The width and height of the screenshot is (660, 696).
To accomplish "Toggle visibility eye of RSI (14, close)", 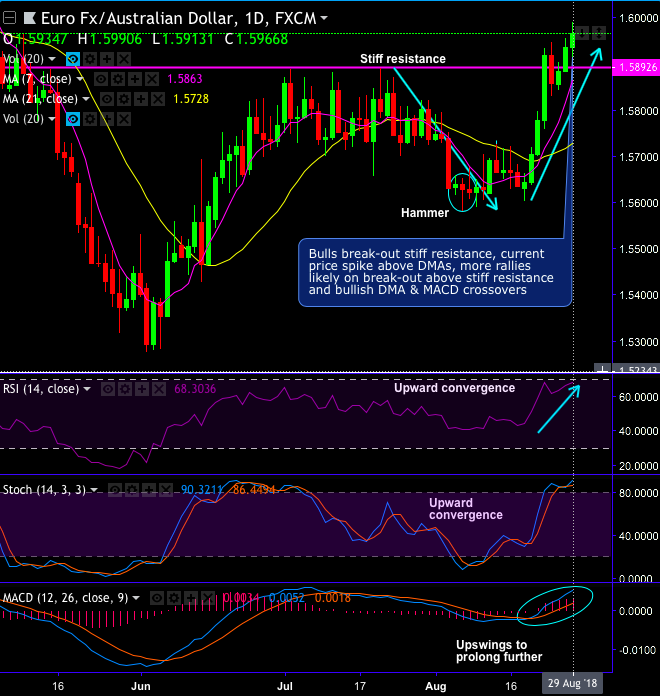I will point(108,389).
